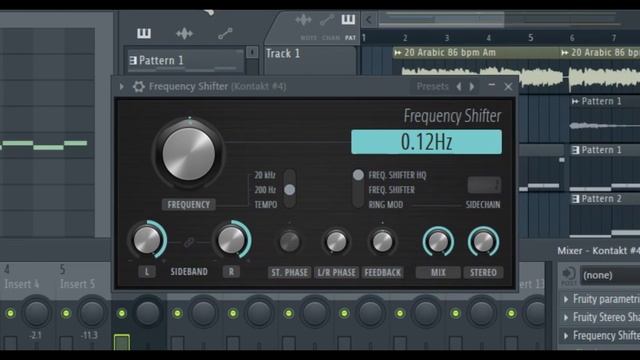Toggle the FREQ. SHIFTER HQ mode switch
Screen dimensions: 640x360
tap(358, 175)
